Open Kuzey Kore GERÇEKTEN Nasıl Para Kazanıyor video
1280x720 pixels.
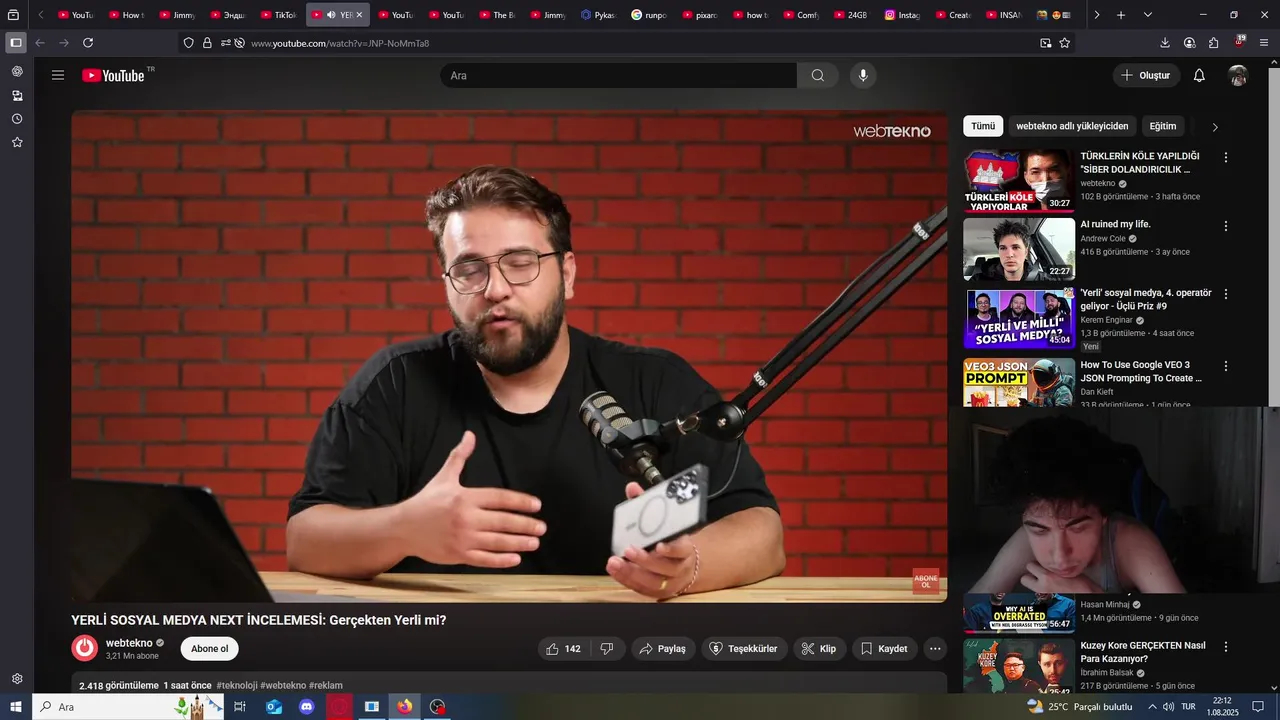1141,652
